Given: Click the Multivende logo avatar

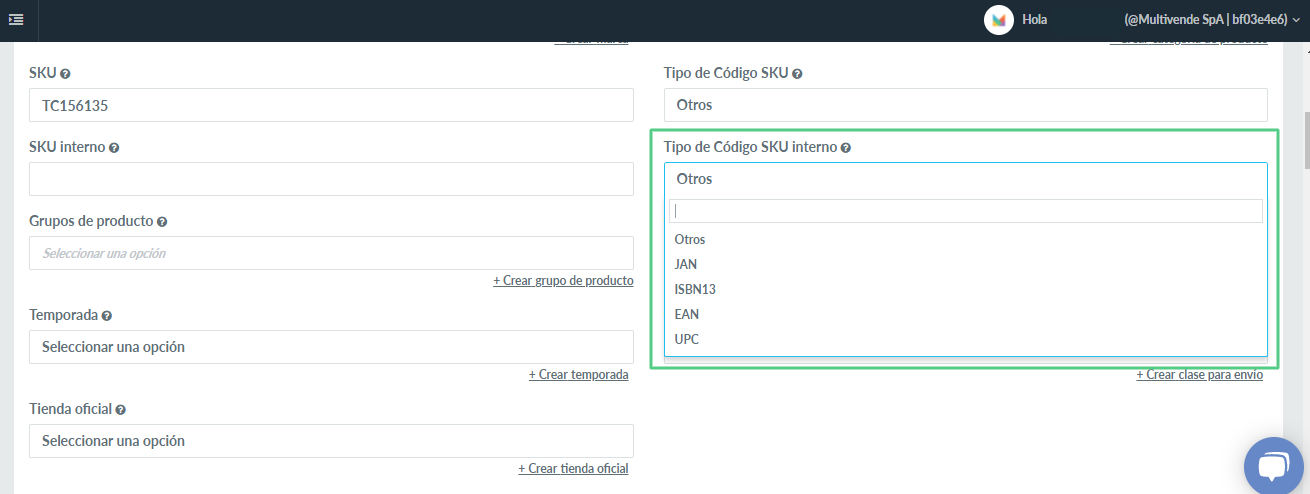Looking at the screenshot, I should point(999,20).
